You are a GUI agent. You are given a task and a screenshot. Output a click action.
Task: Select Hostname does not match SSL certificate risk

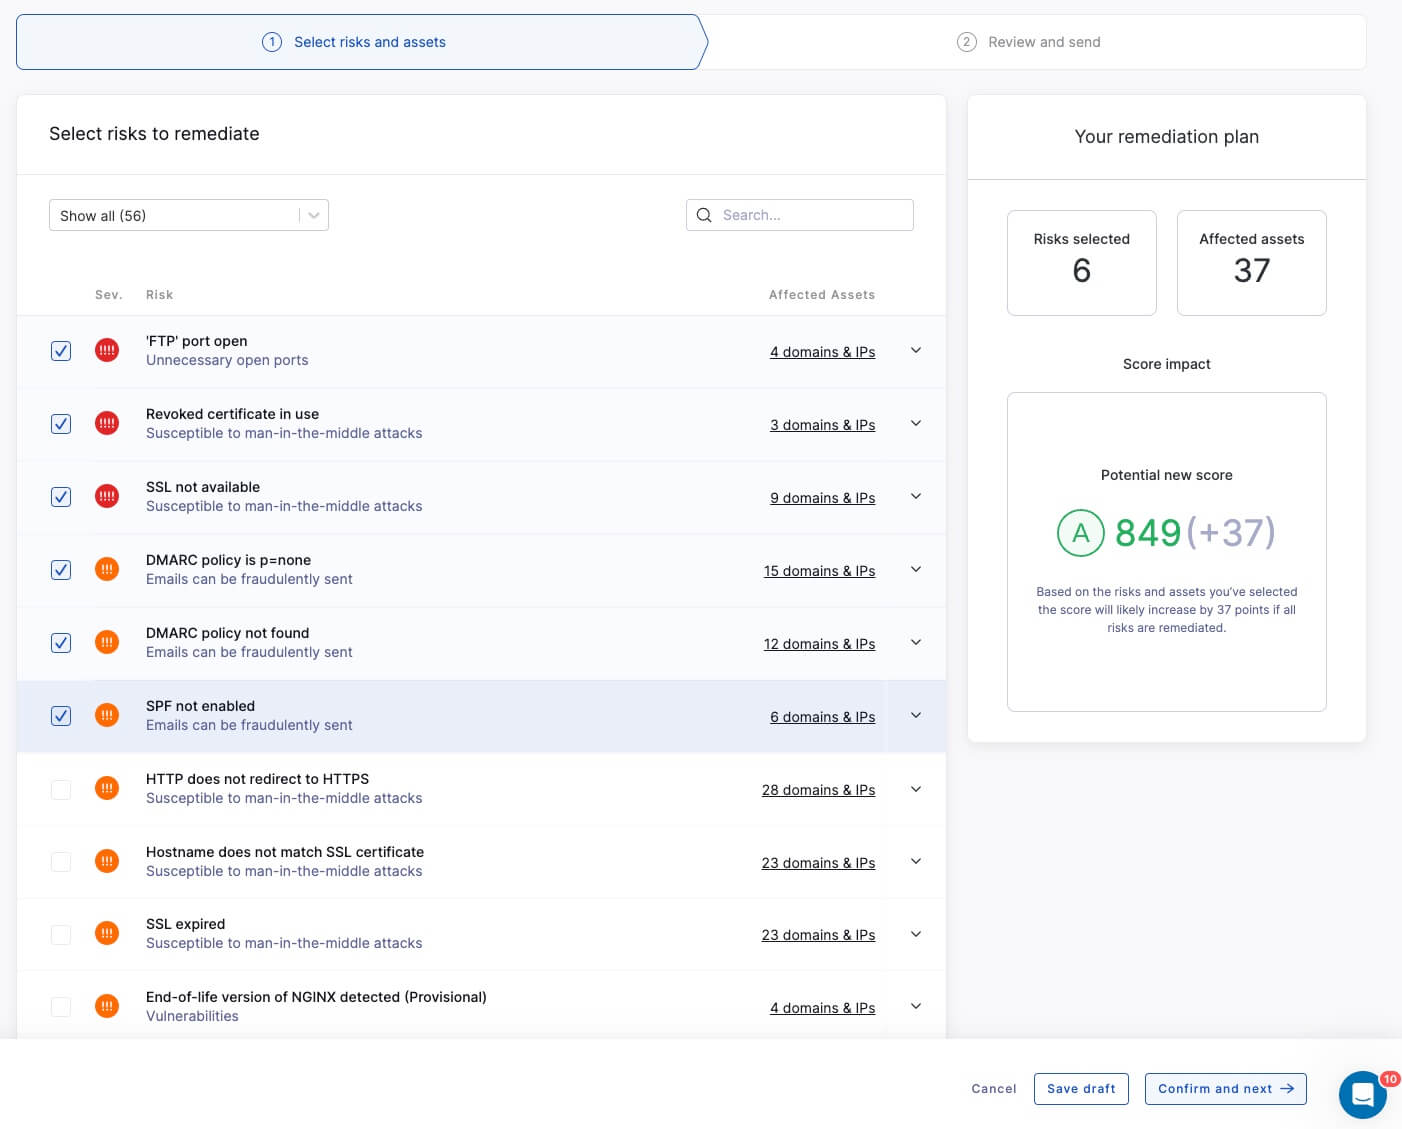tap(61, 862)
